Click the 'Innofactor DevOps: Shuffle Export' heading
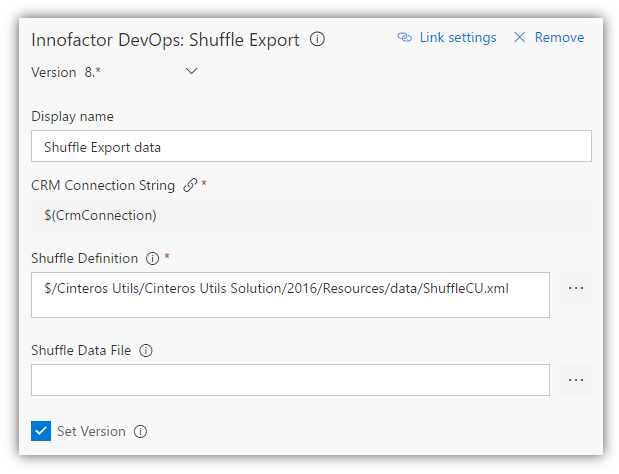Image resolution: width=619 pixels, height=474 pixels. pos(165,40)
